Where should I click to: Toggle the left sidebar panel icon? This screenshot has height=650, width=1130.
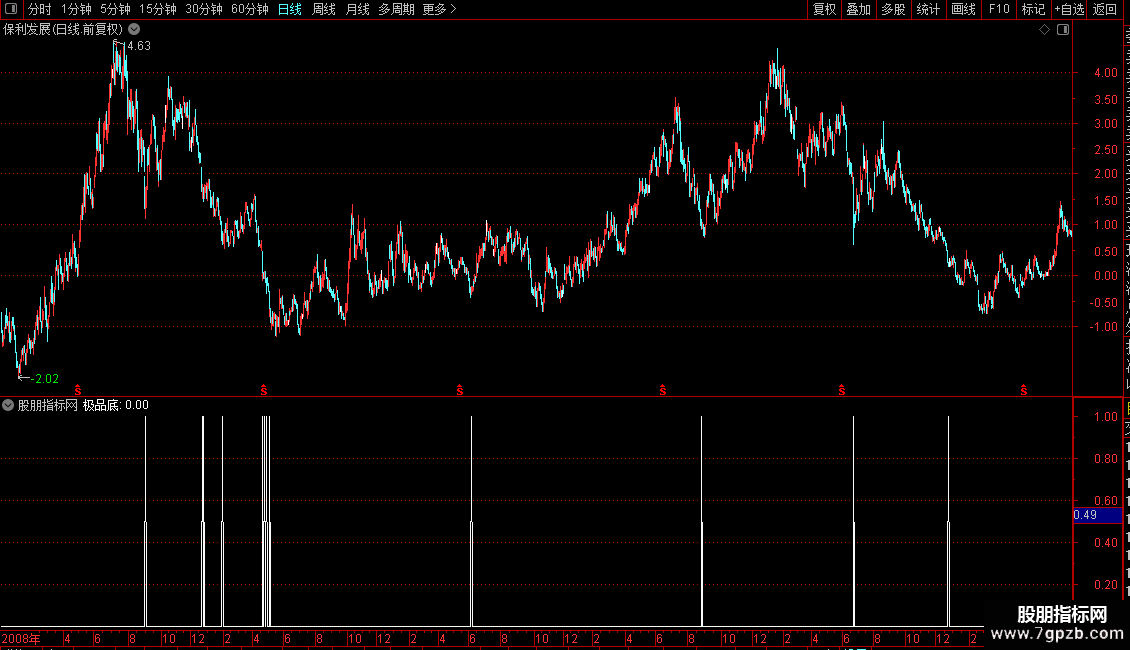pos(11,9)
